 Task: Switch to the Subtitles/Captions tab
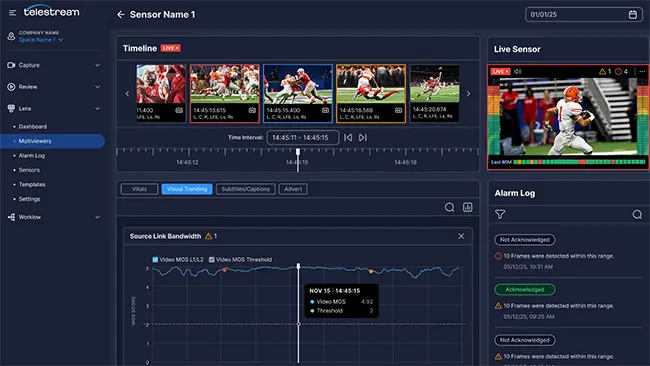(245, 189)
